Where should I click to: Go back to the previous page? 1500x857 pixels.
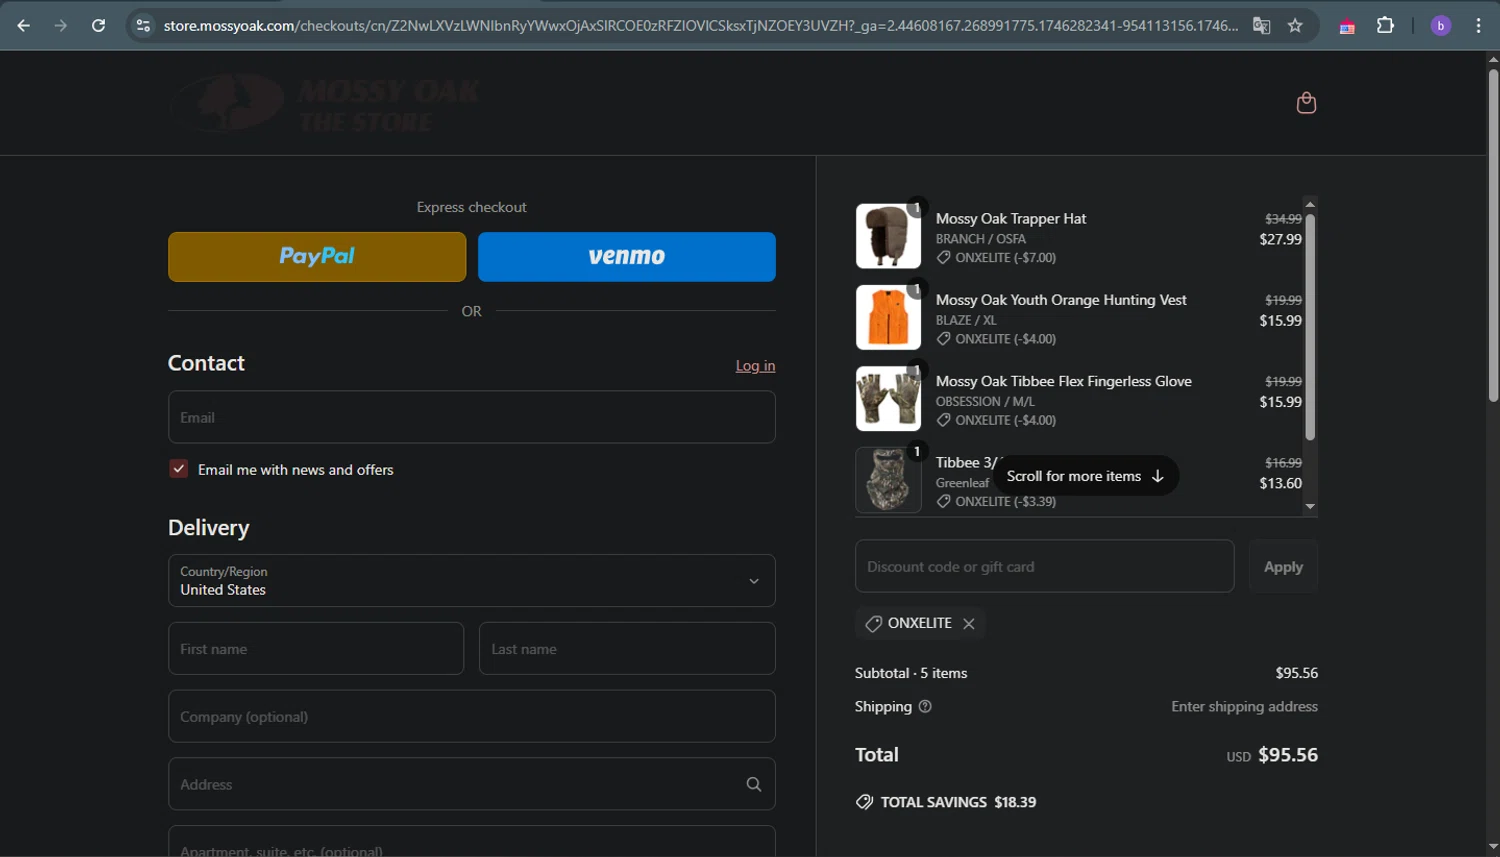[x=24, y=25]
